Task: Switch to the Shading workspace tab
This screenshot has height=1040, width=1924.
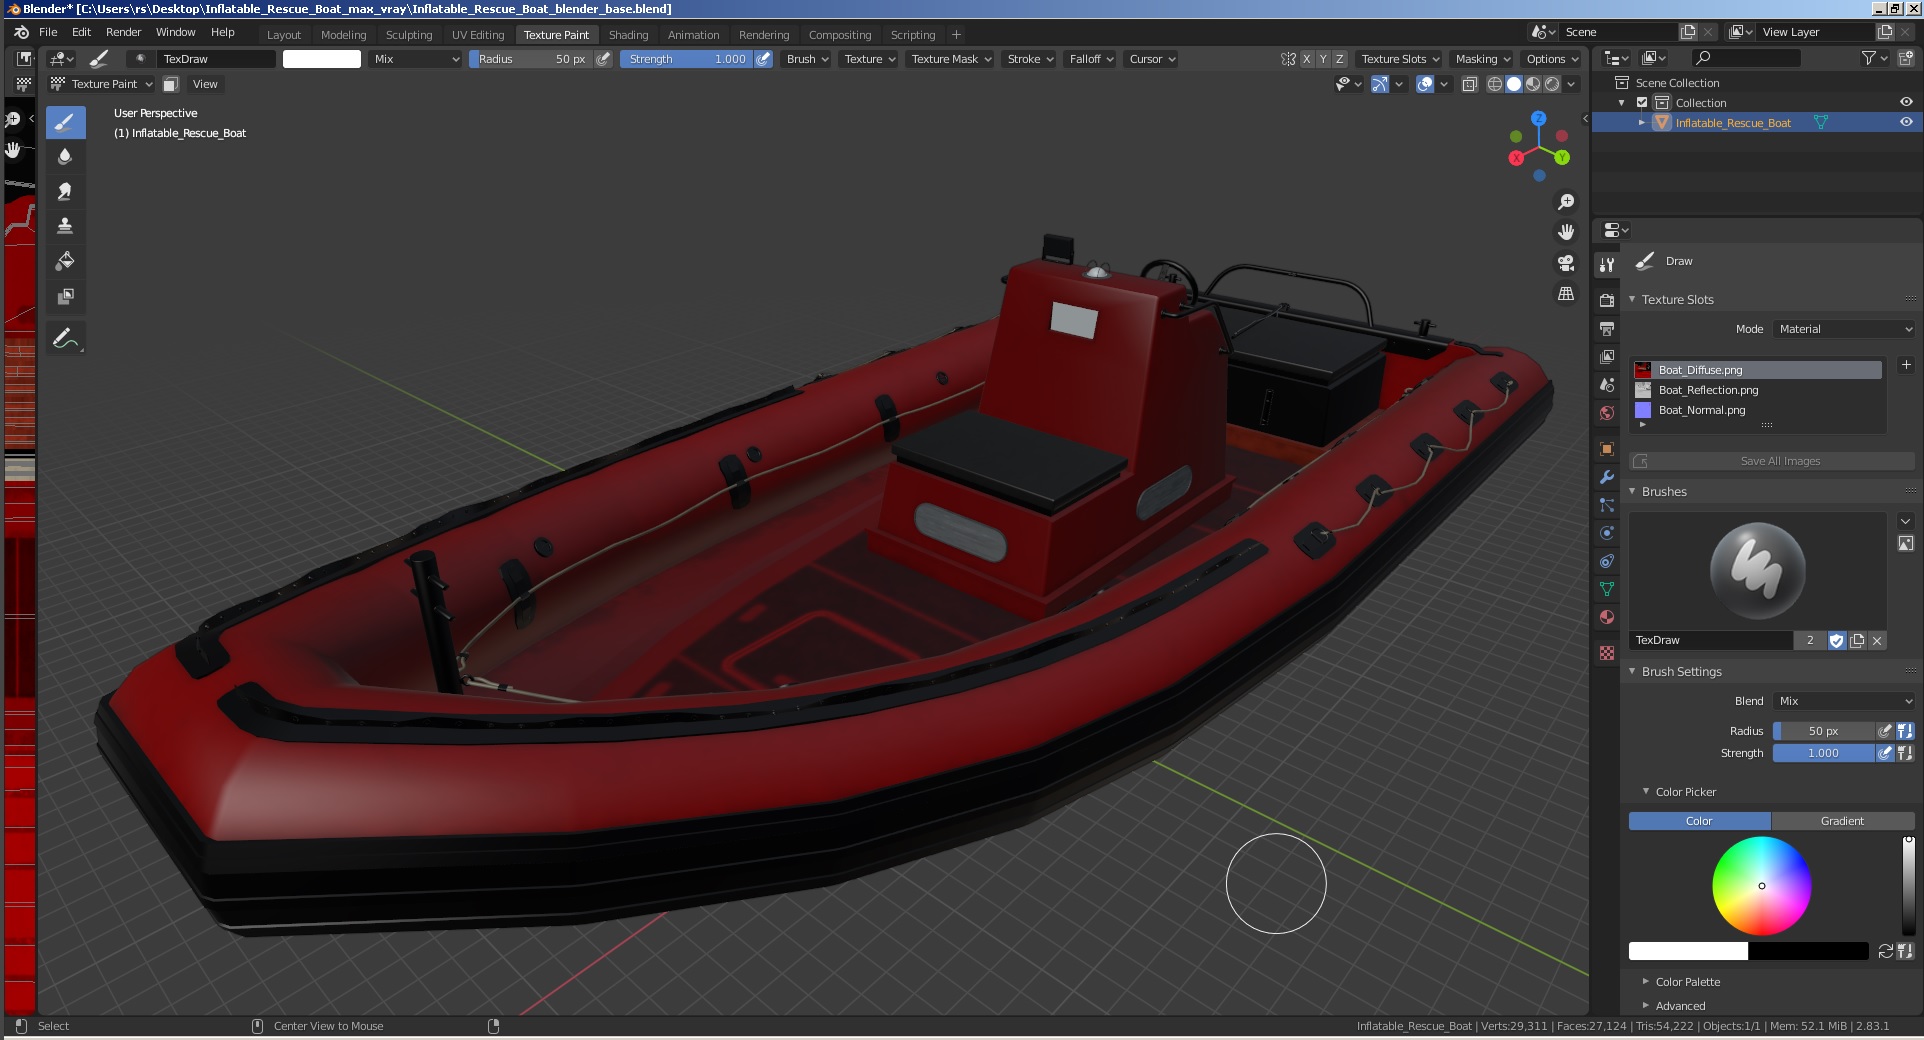Action: (629, 35)
